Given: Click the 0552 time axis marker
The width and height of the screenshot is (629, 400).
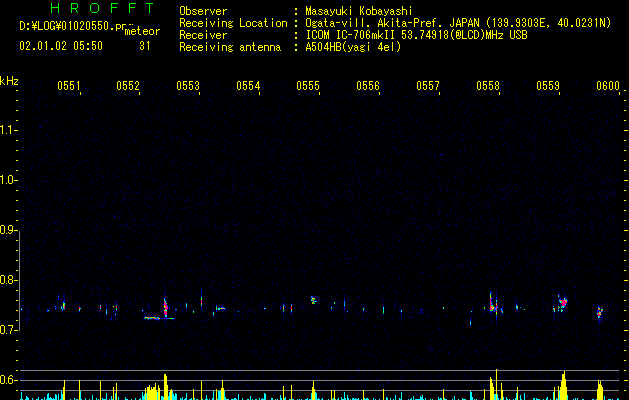Looking at the screenshot, I should pyautogui.click(x=128, y=86).
